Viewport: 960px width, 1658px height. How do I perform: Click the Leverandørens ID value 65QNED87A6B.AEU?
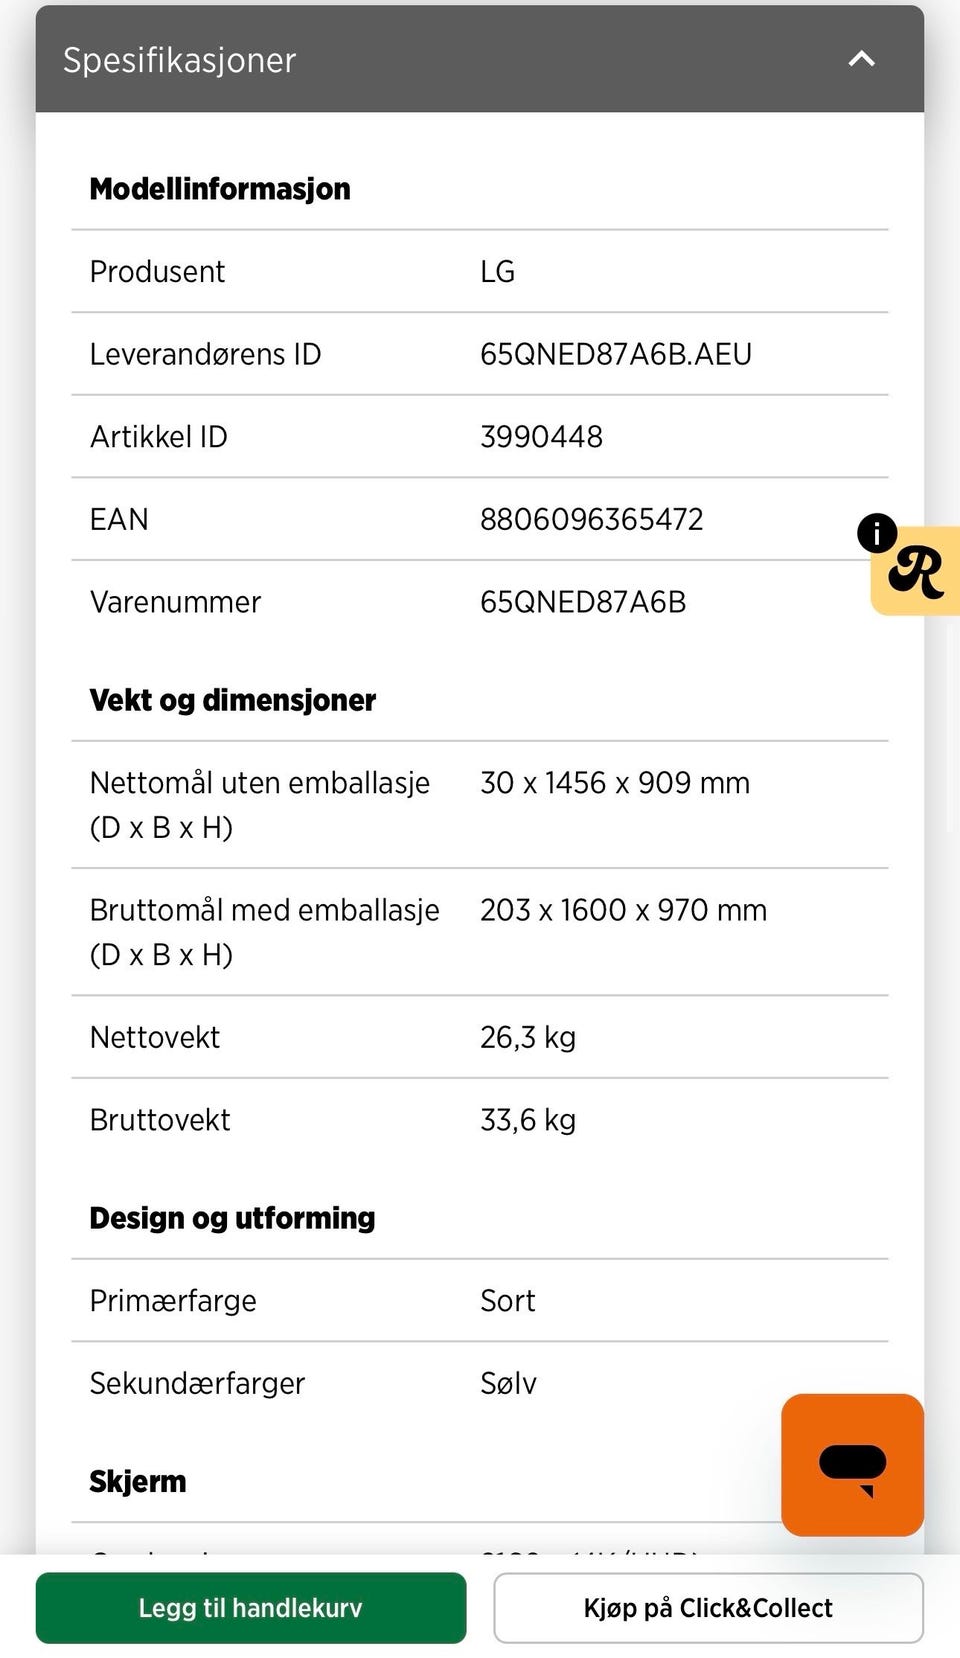615,354
